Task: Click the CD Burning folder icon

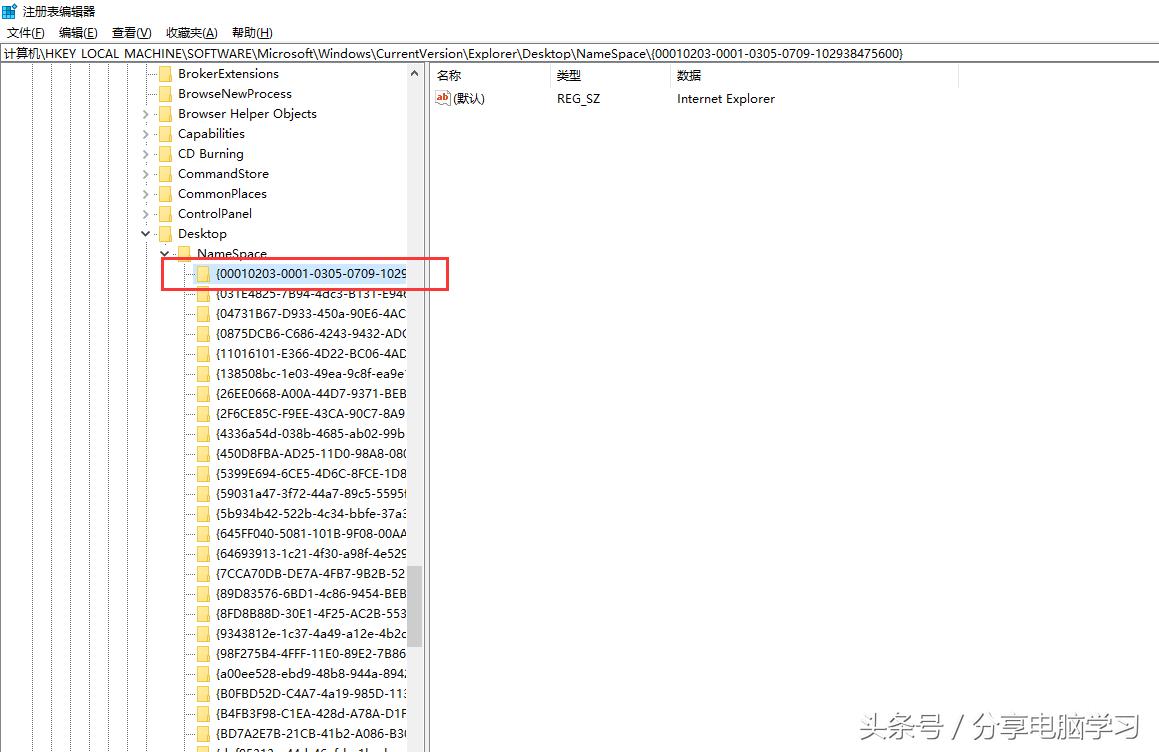Action: point(165,153)
